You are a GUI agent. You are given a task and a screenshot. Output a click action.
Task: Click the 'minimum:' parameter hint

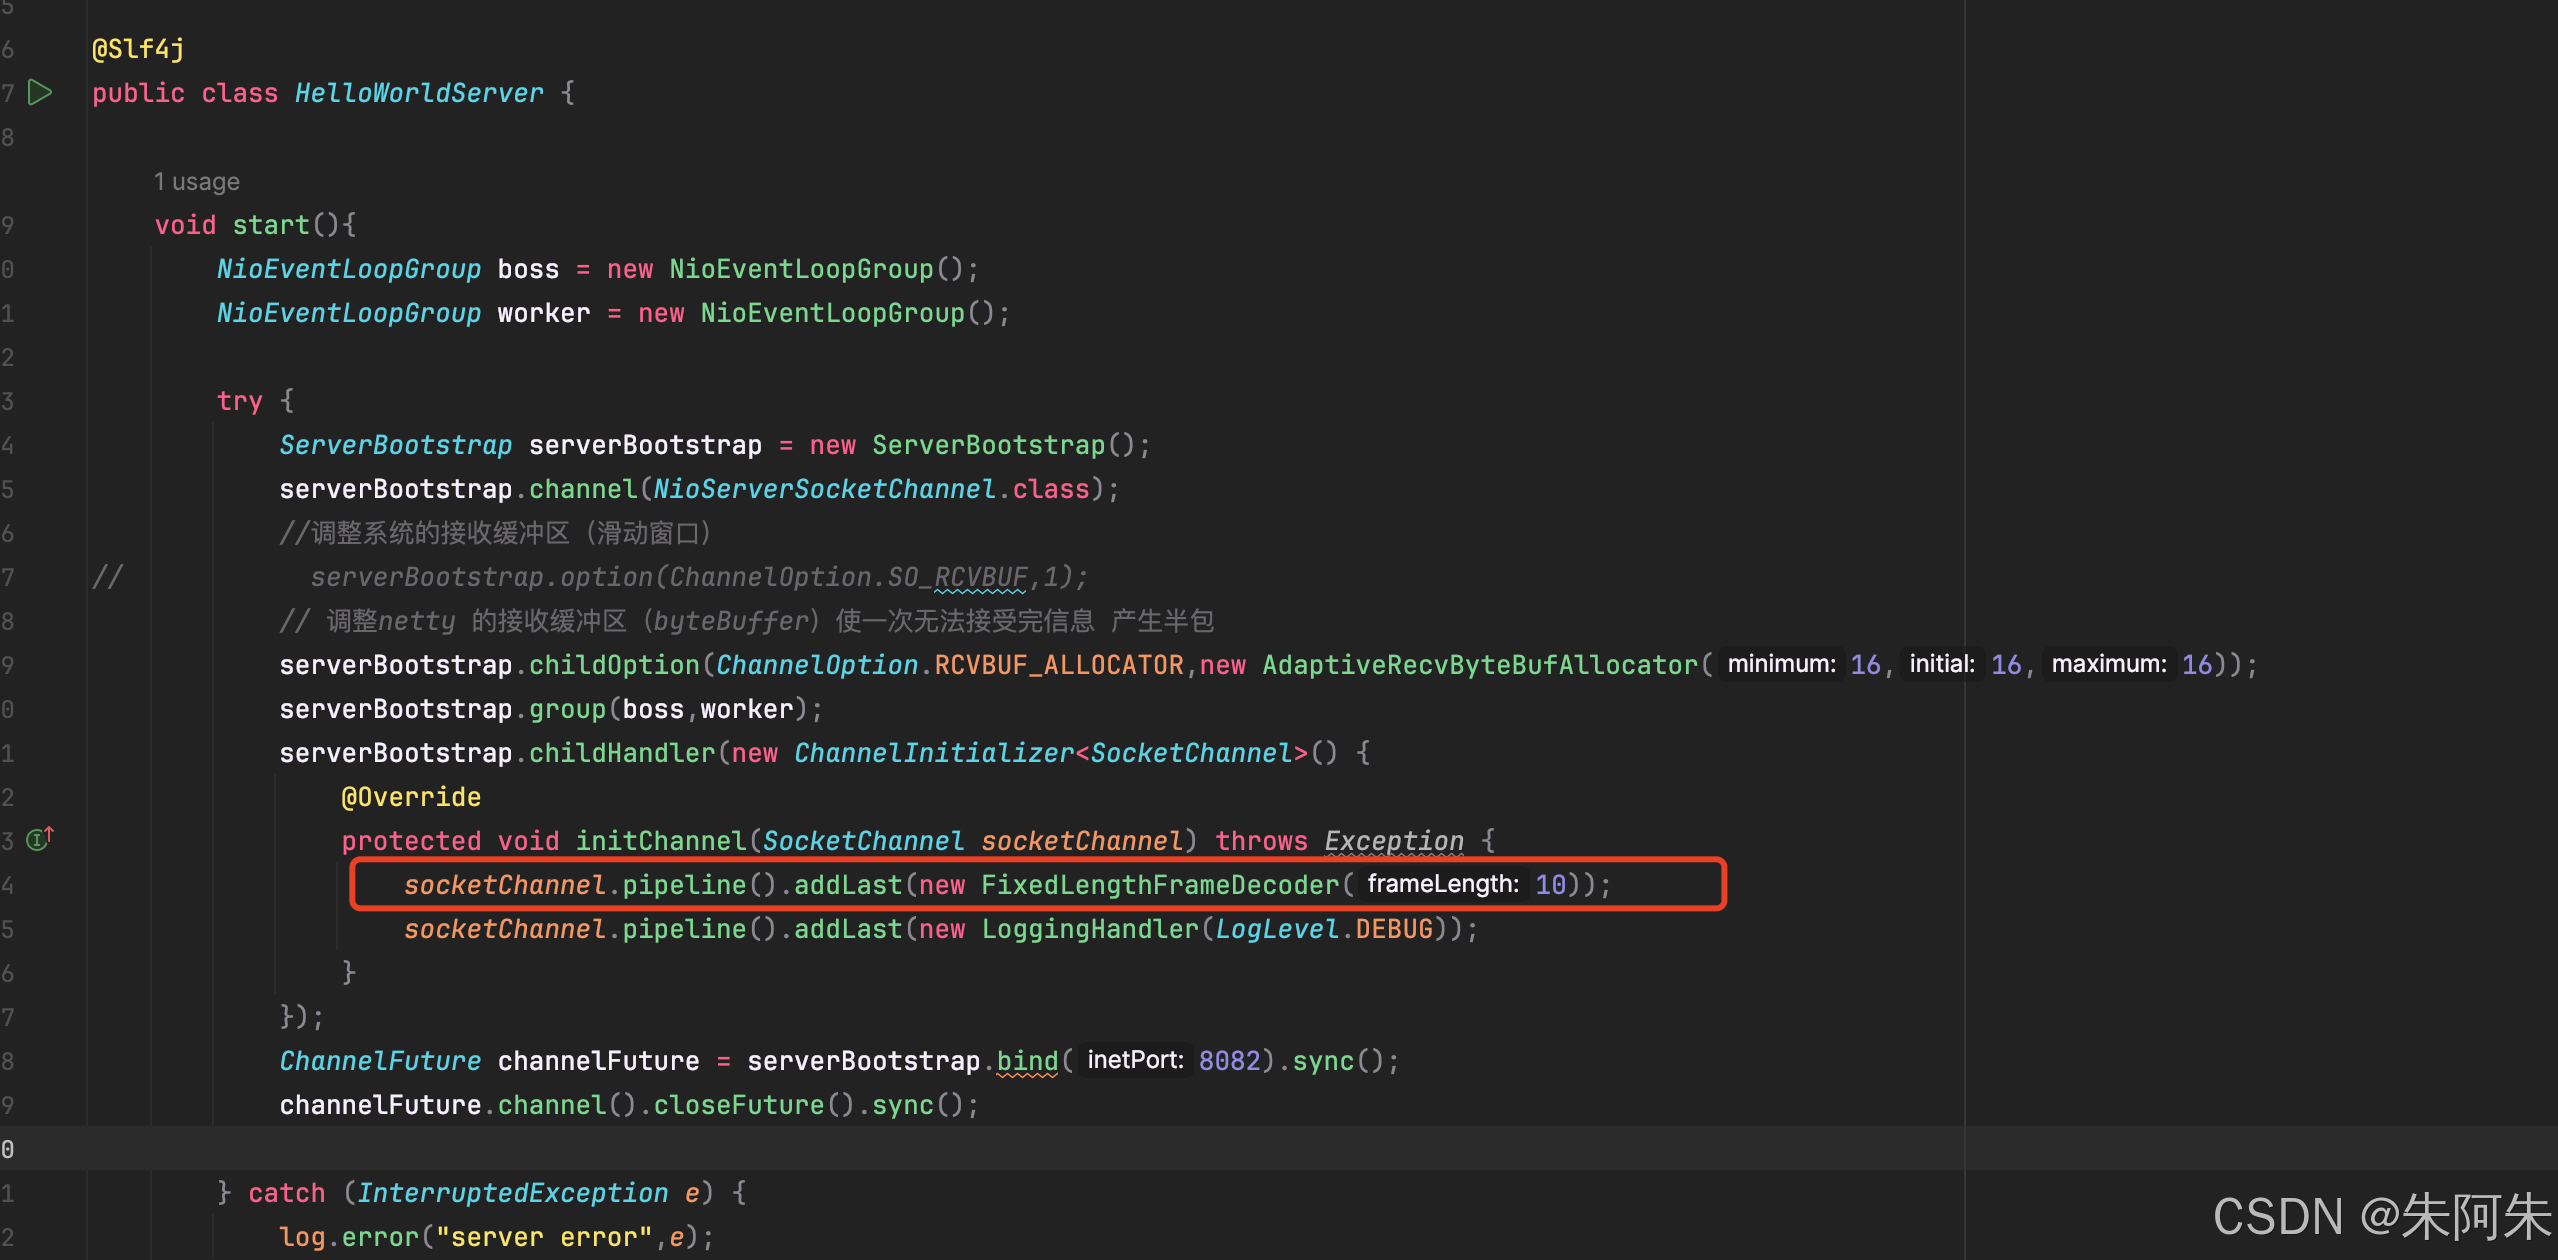pyautogui.click(x=1782, y=664)
